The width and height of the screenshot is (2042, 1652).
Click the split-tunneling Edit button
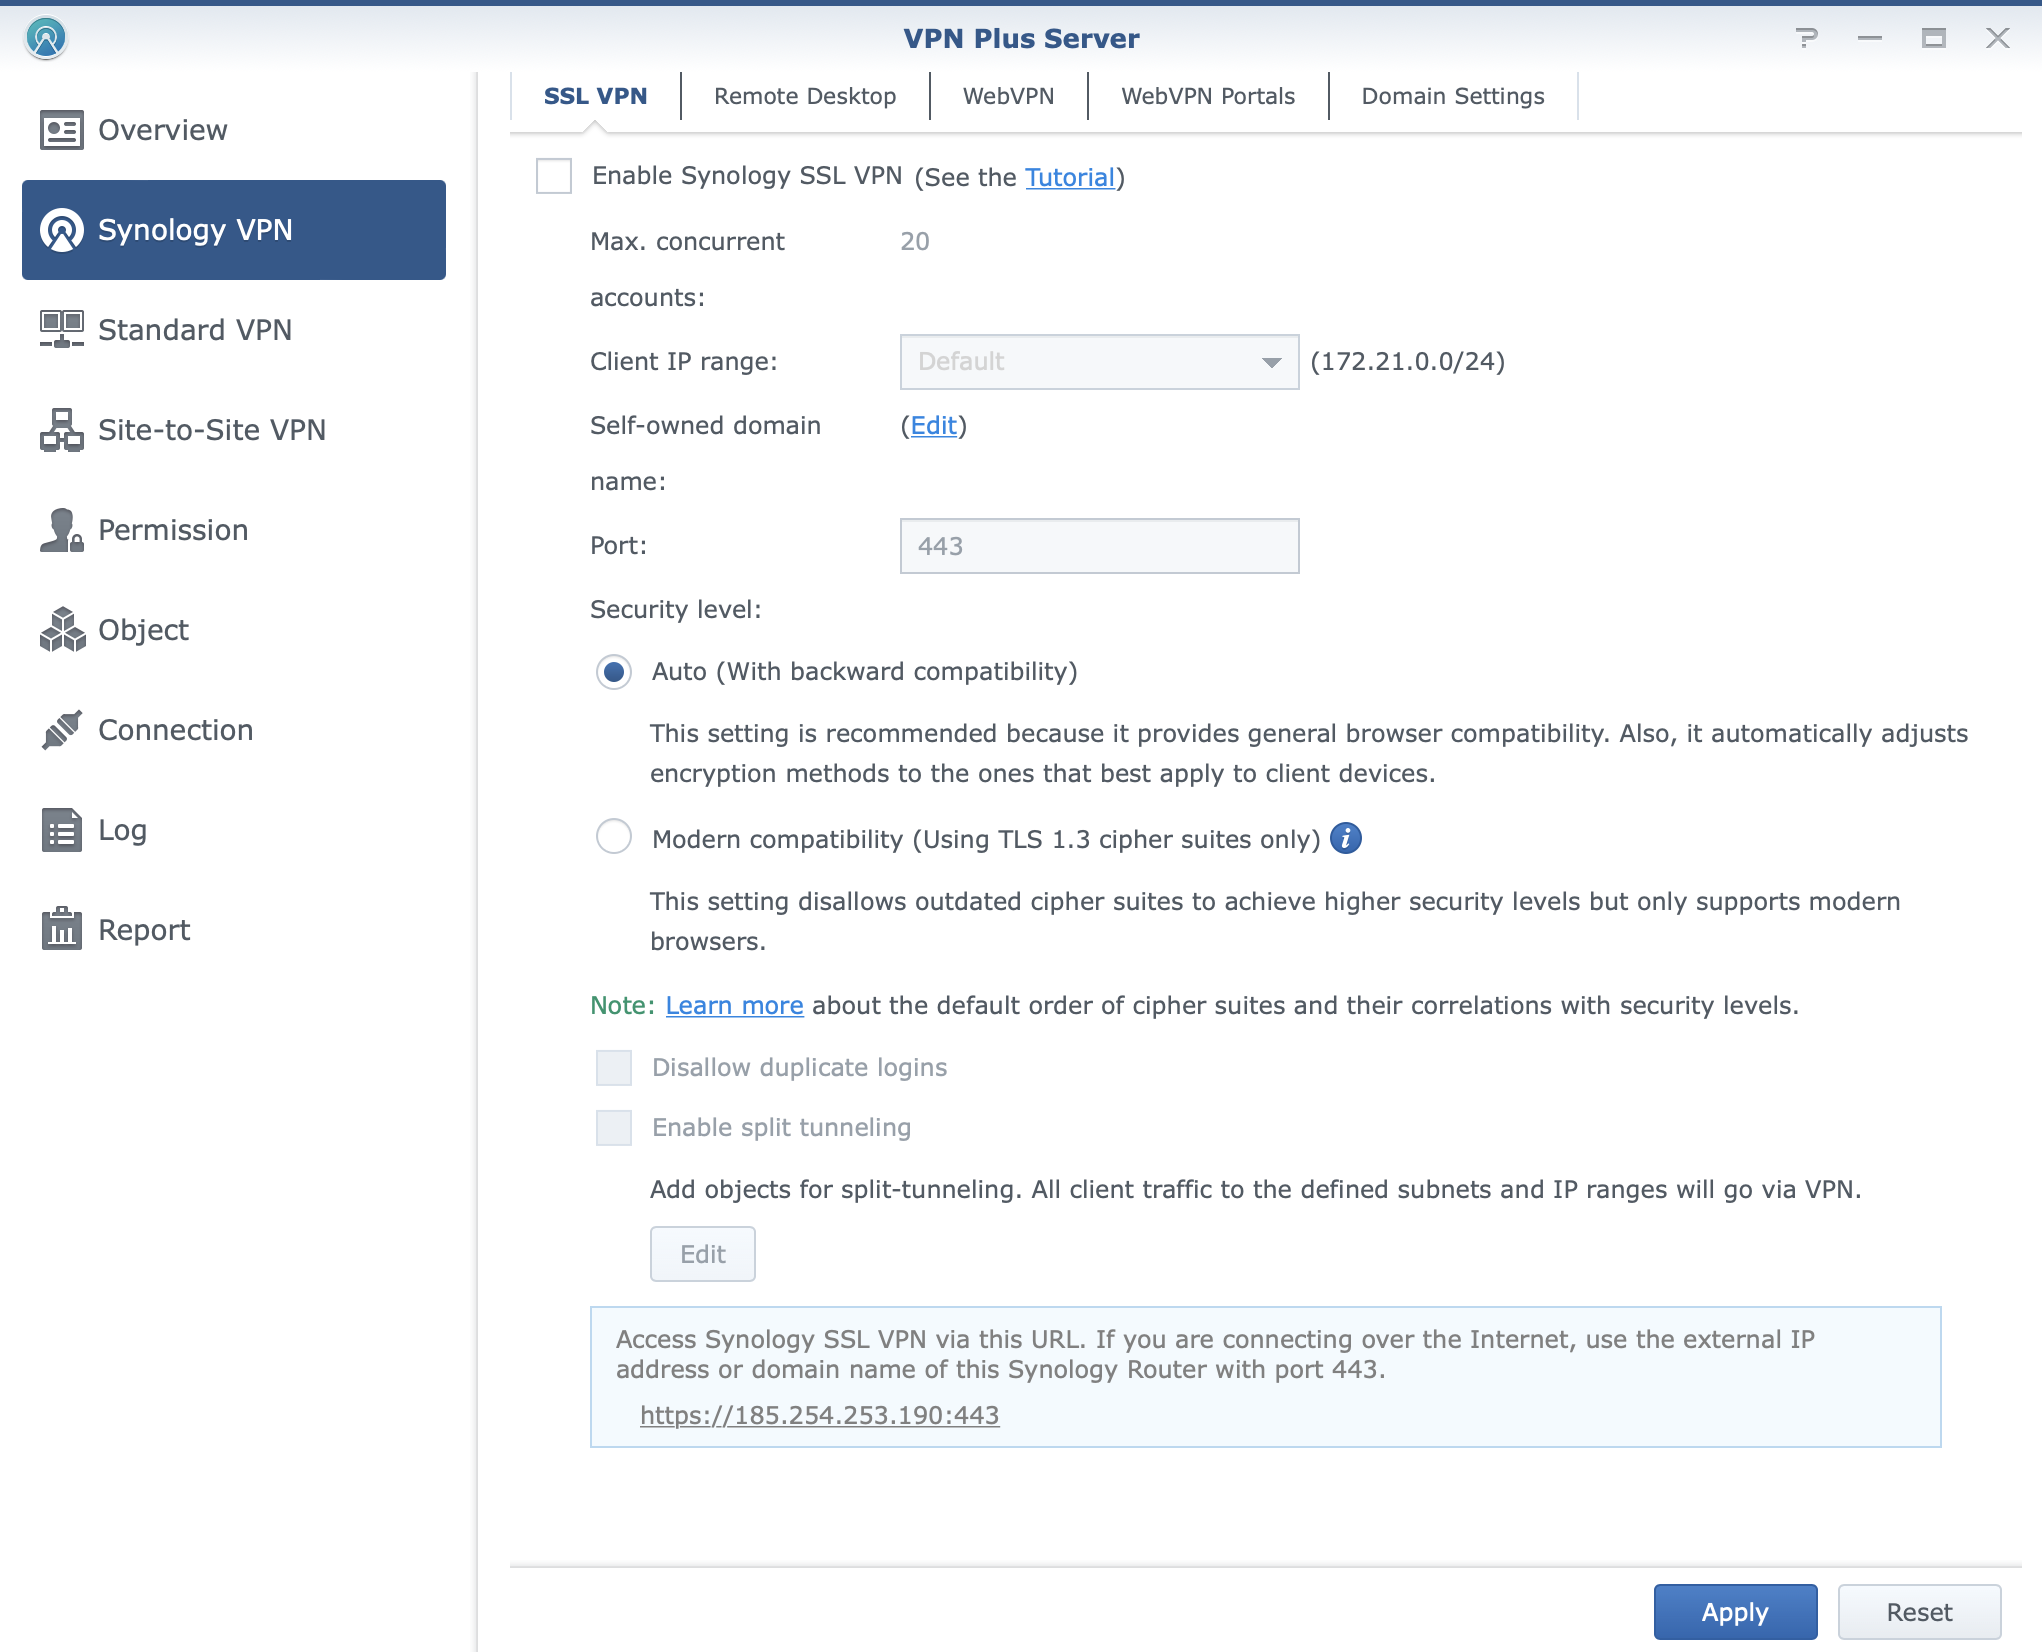coord(703,1254)
